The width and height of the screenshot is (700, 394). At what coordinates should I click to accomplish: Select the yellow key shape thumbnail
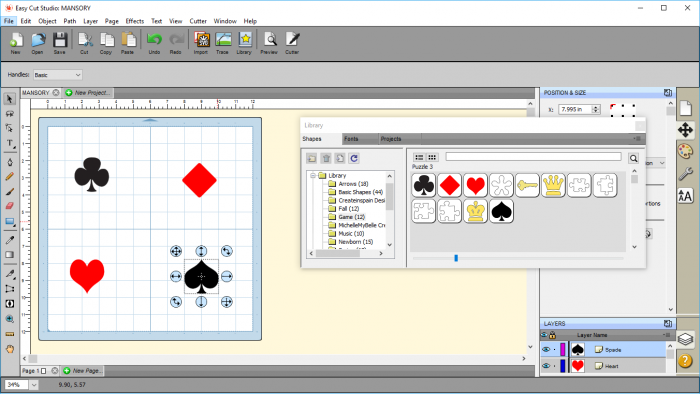(x=527, y=185)
